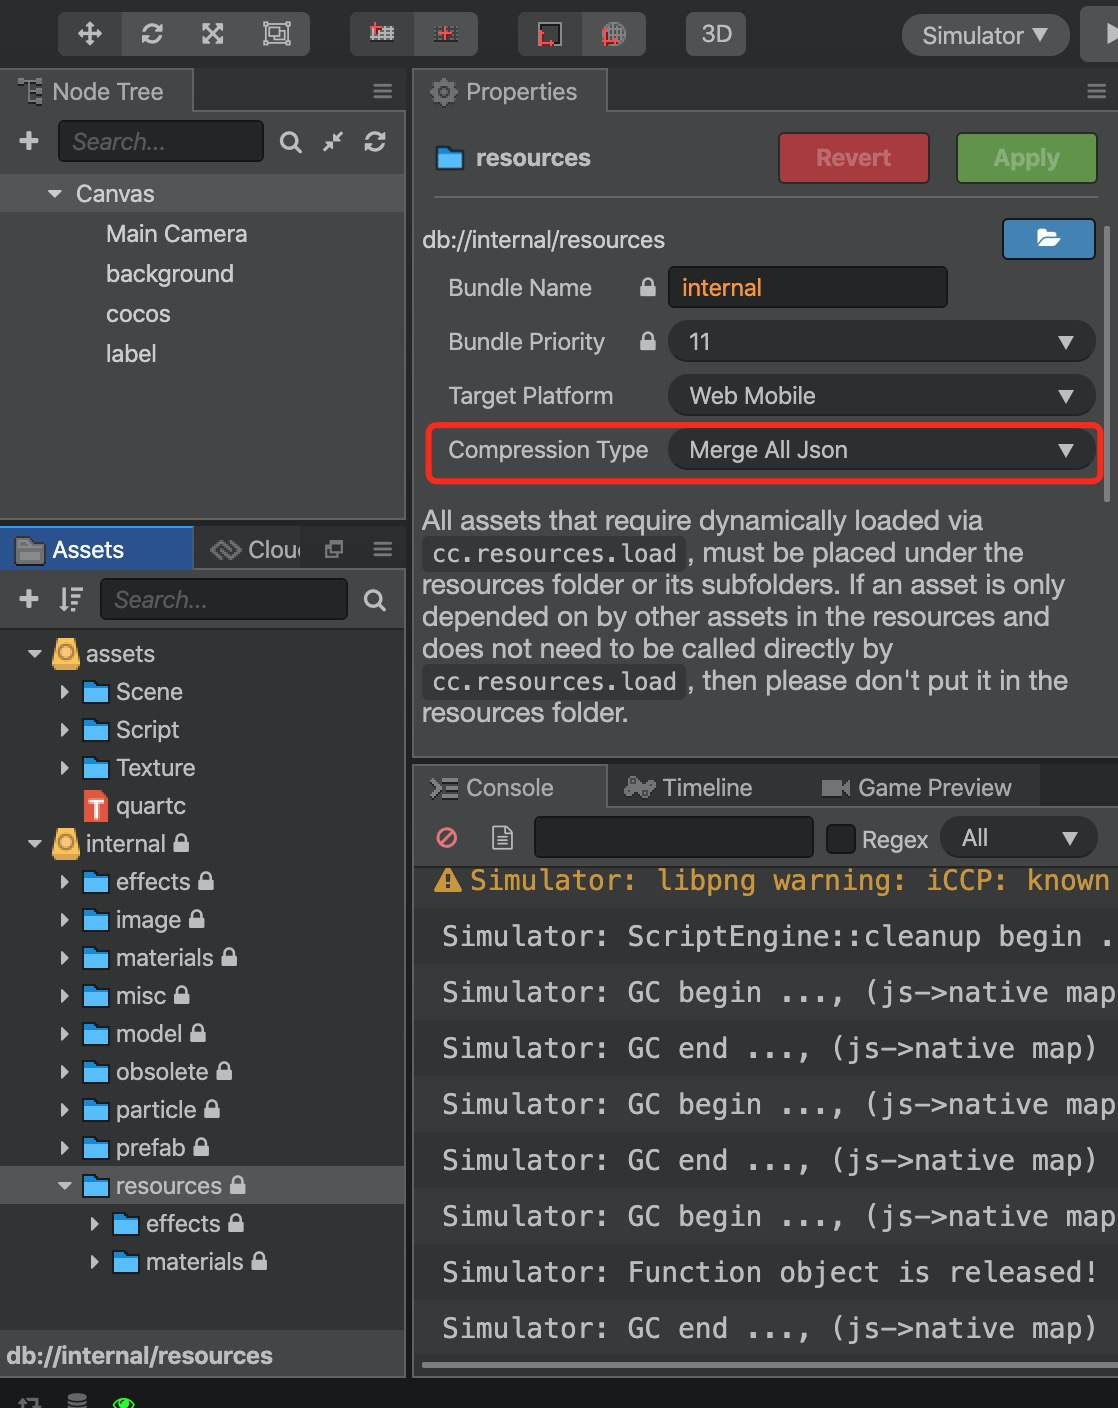Image resolution: width=1118 pixels, height=1408 pixels.
Task: Select the move tool in toolbar
Action: click(90, 35)
